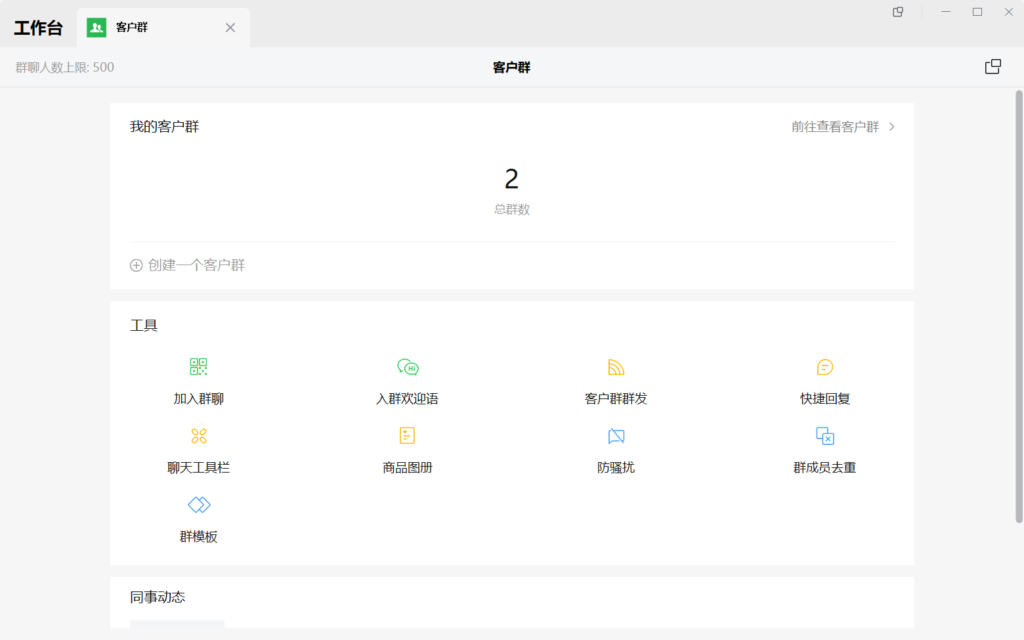Close the 客户群 tab
The height and width of the screenshot is (640, 1024).
point(230,28)
